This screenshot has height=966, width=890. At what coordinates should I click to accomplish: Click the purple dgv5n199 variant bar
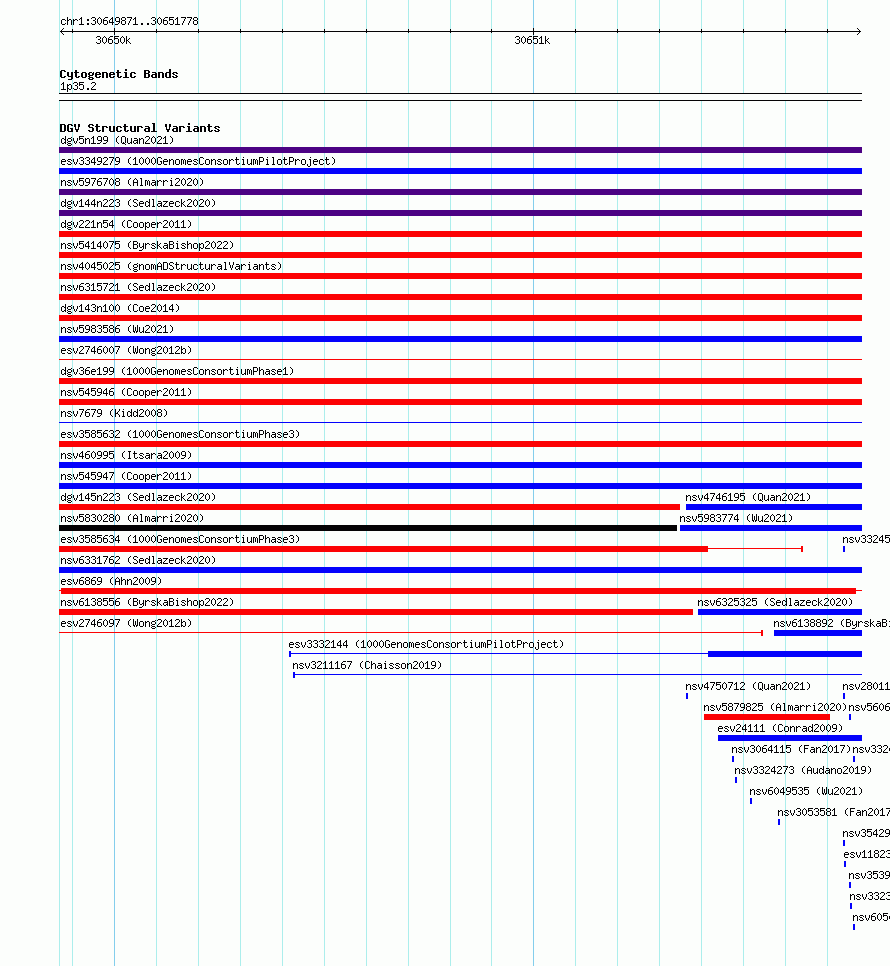pos(460,150)
